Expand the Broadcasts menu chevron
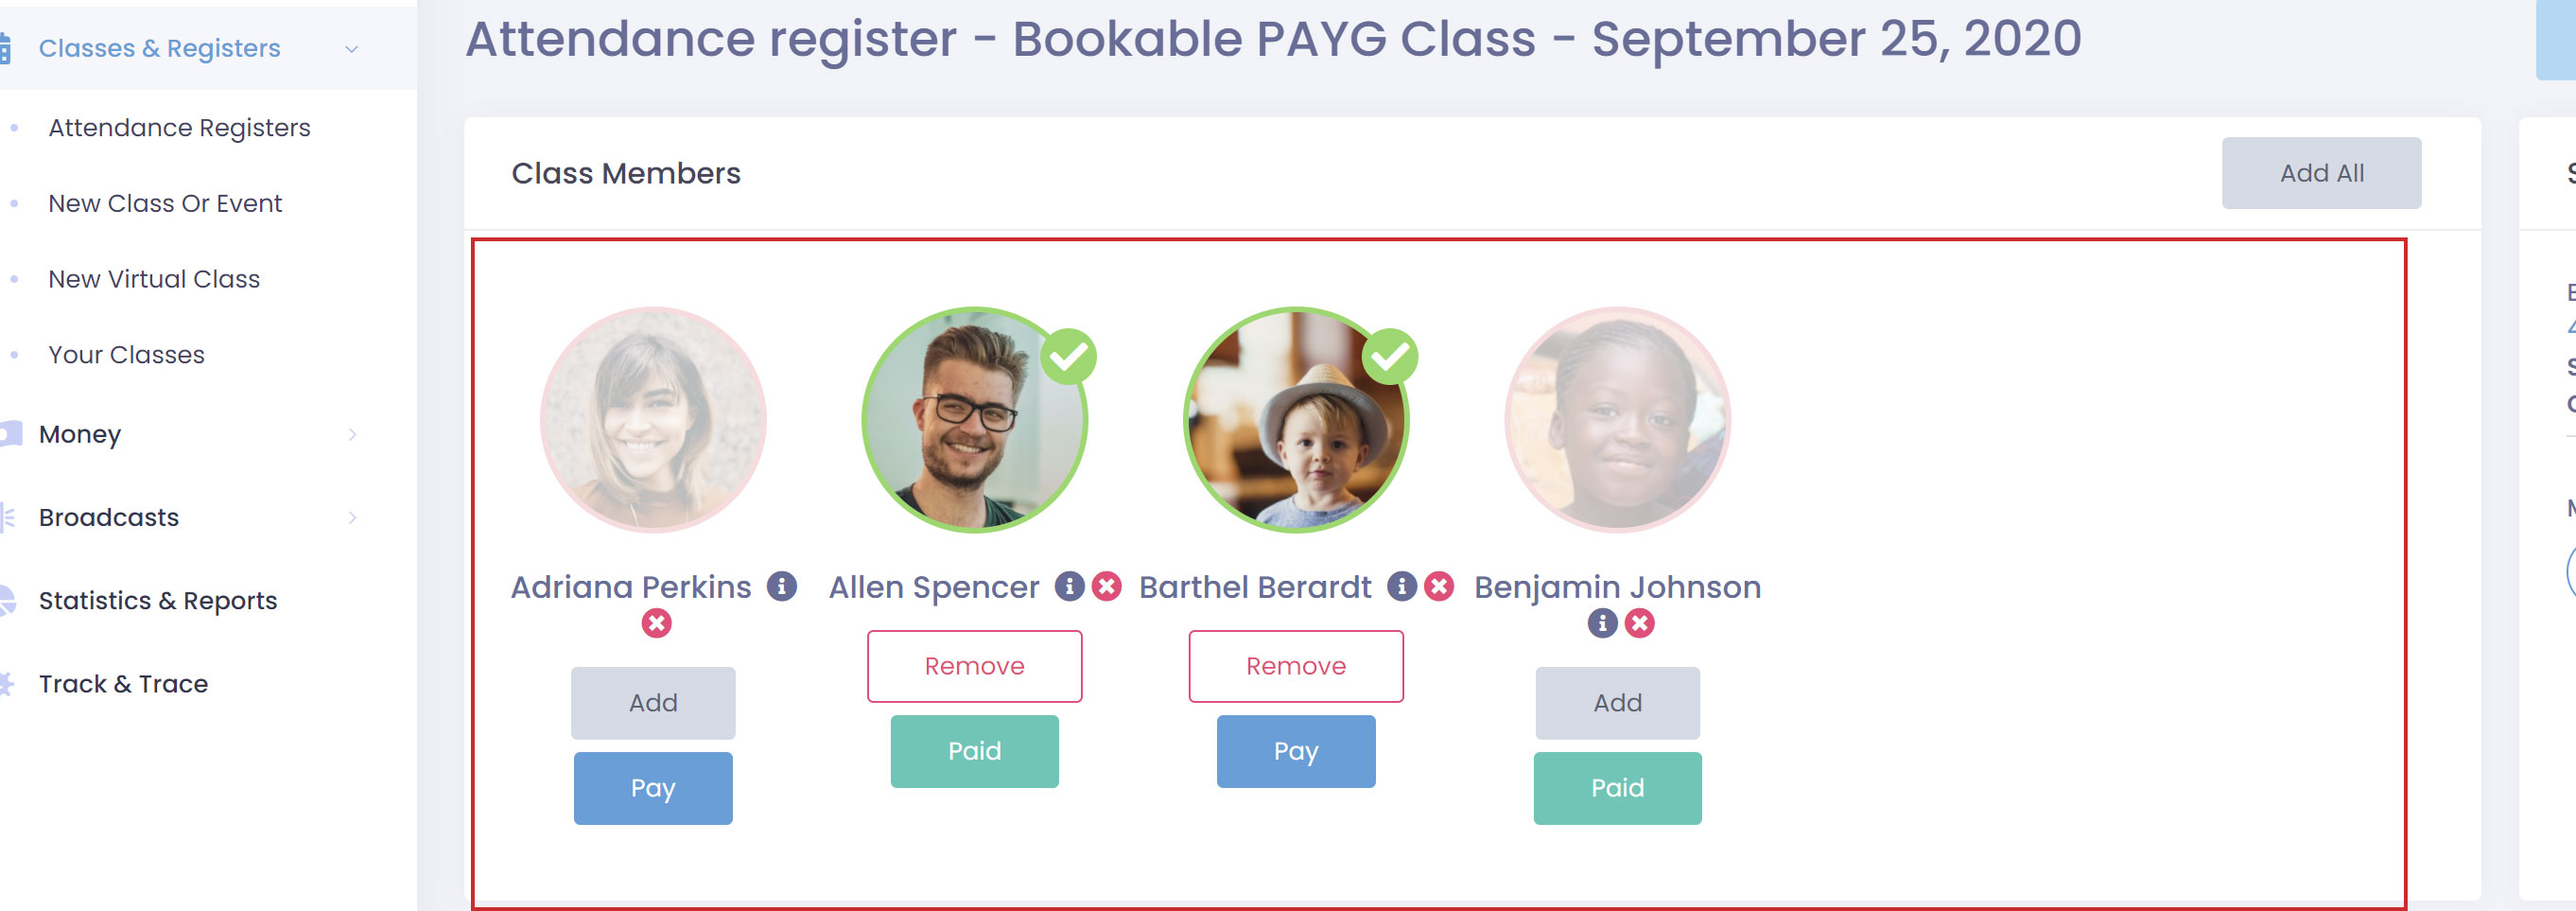Image resolution: width=2576 pixels, height=911 pixels. [352, 517]
